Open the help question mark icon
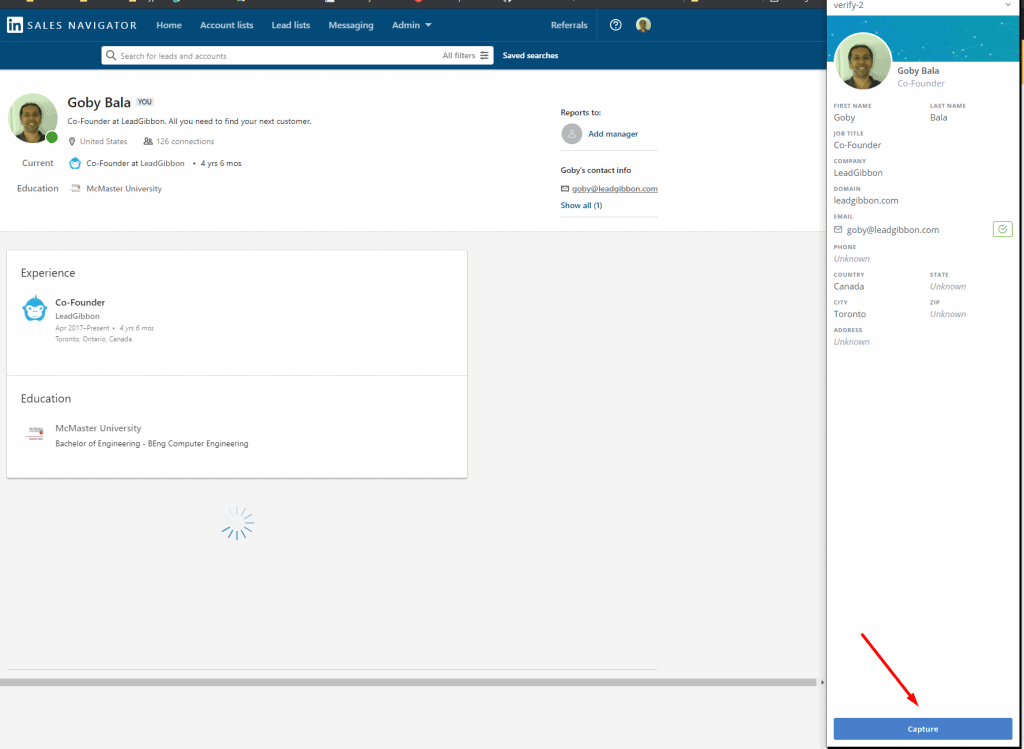 (616, 25)
